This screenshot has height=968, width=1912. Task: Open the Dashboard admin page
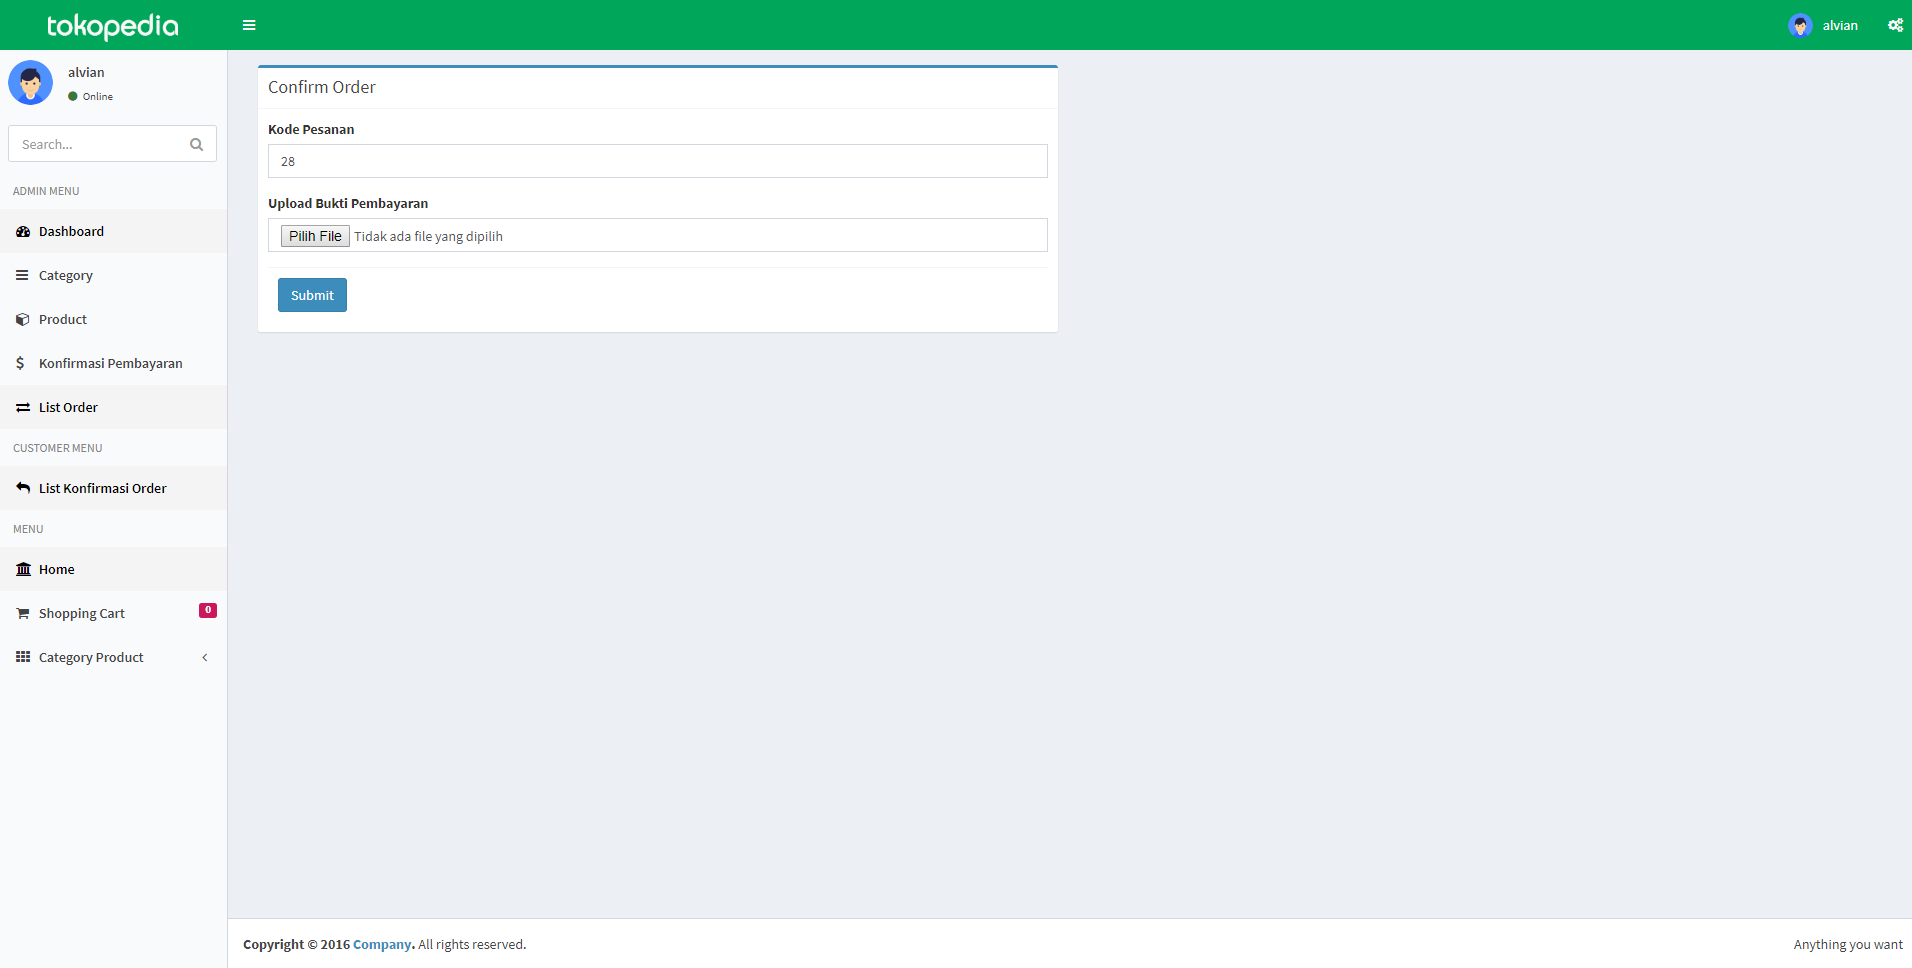pyautogui.click(x=70, y=231)
